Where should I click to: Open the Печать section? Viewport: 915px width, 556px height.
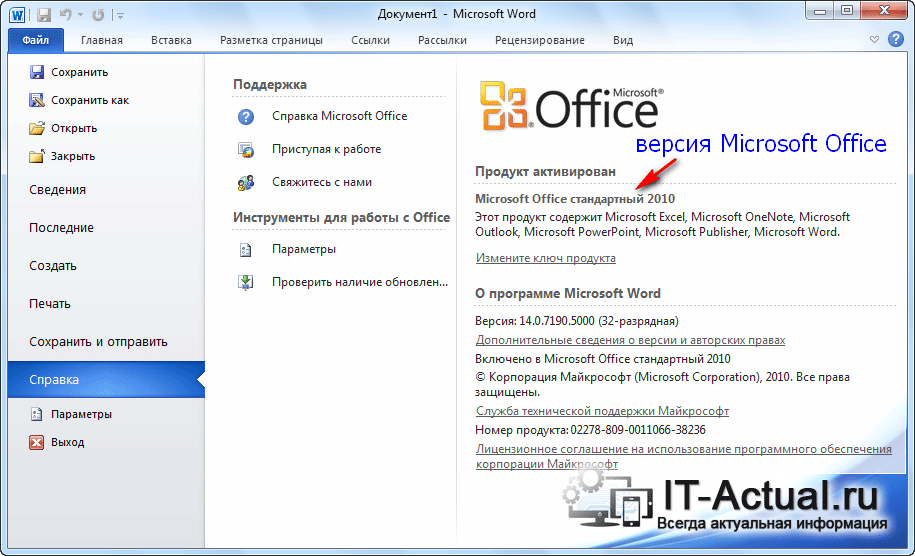click(x=50, y=303)
